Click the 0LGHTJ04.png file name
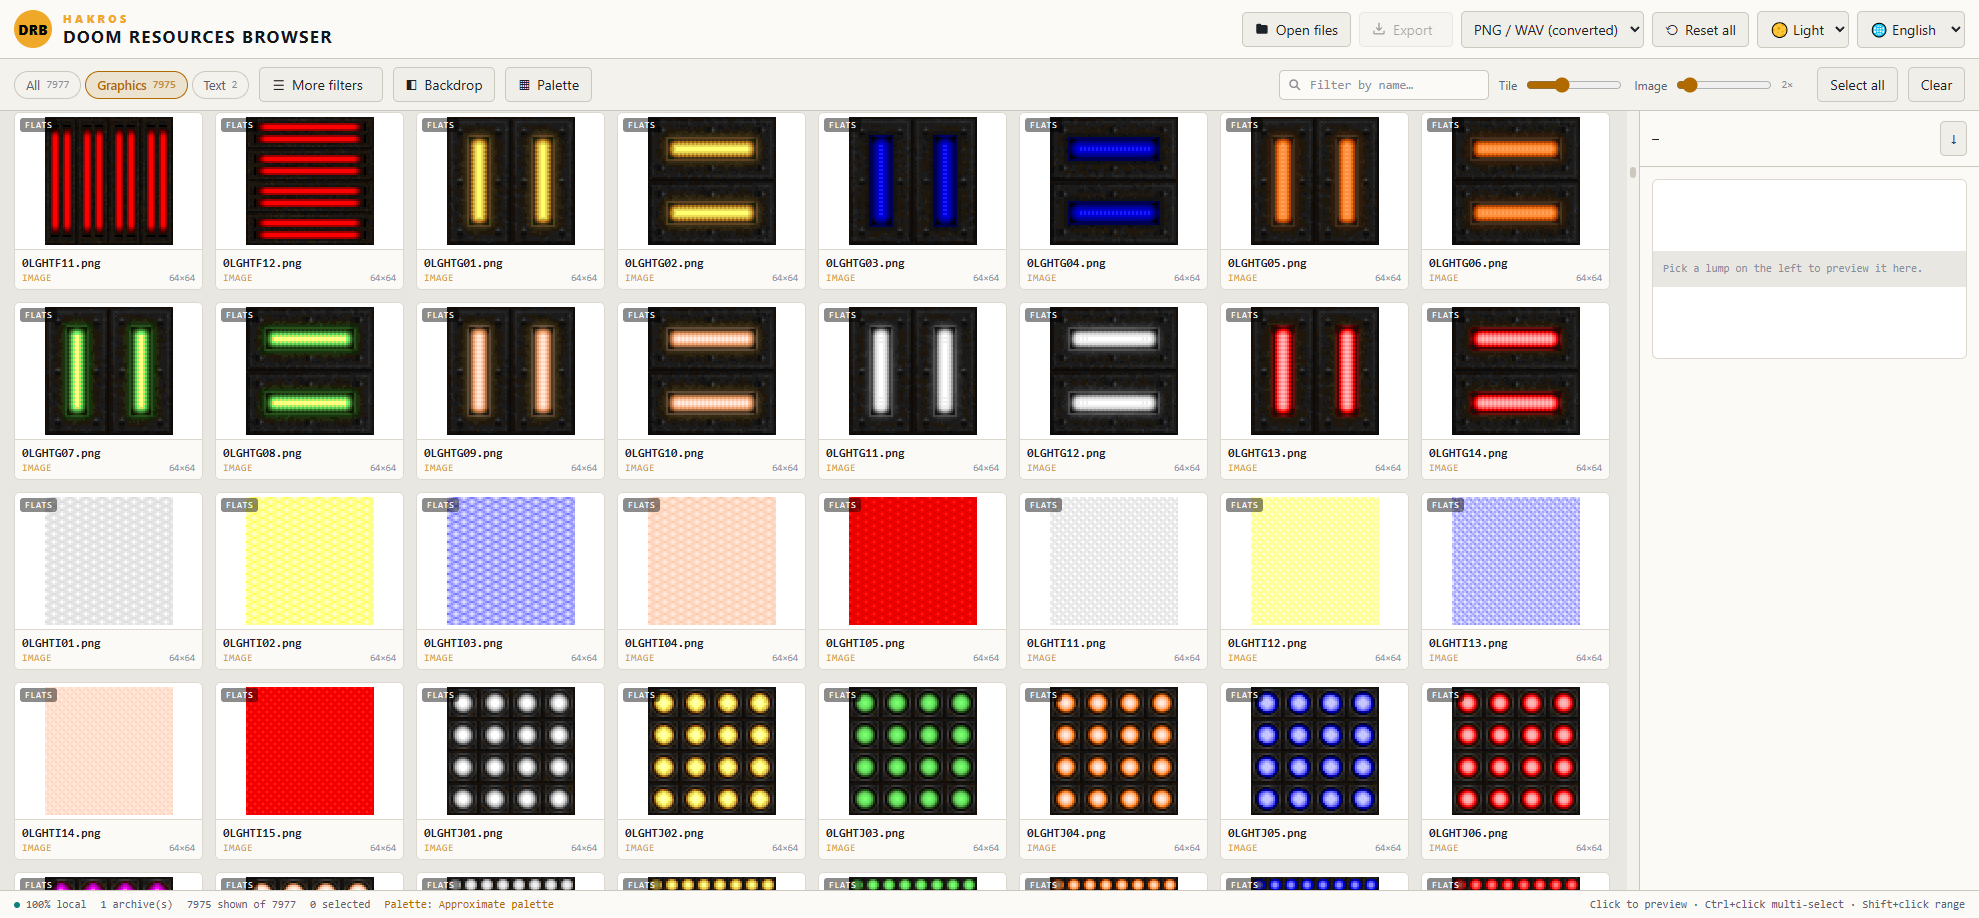 [x=1066, y=833]
